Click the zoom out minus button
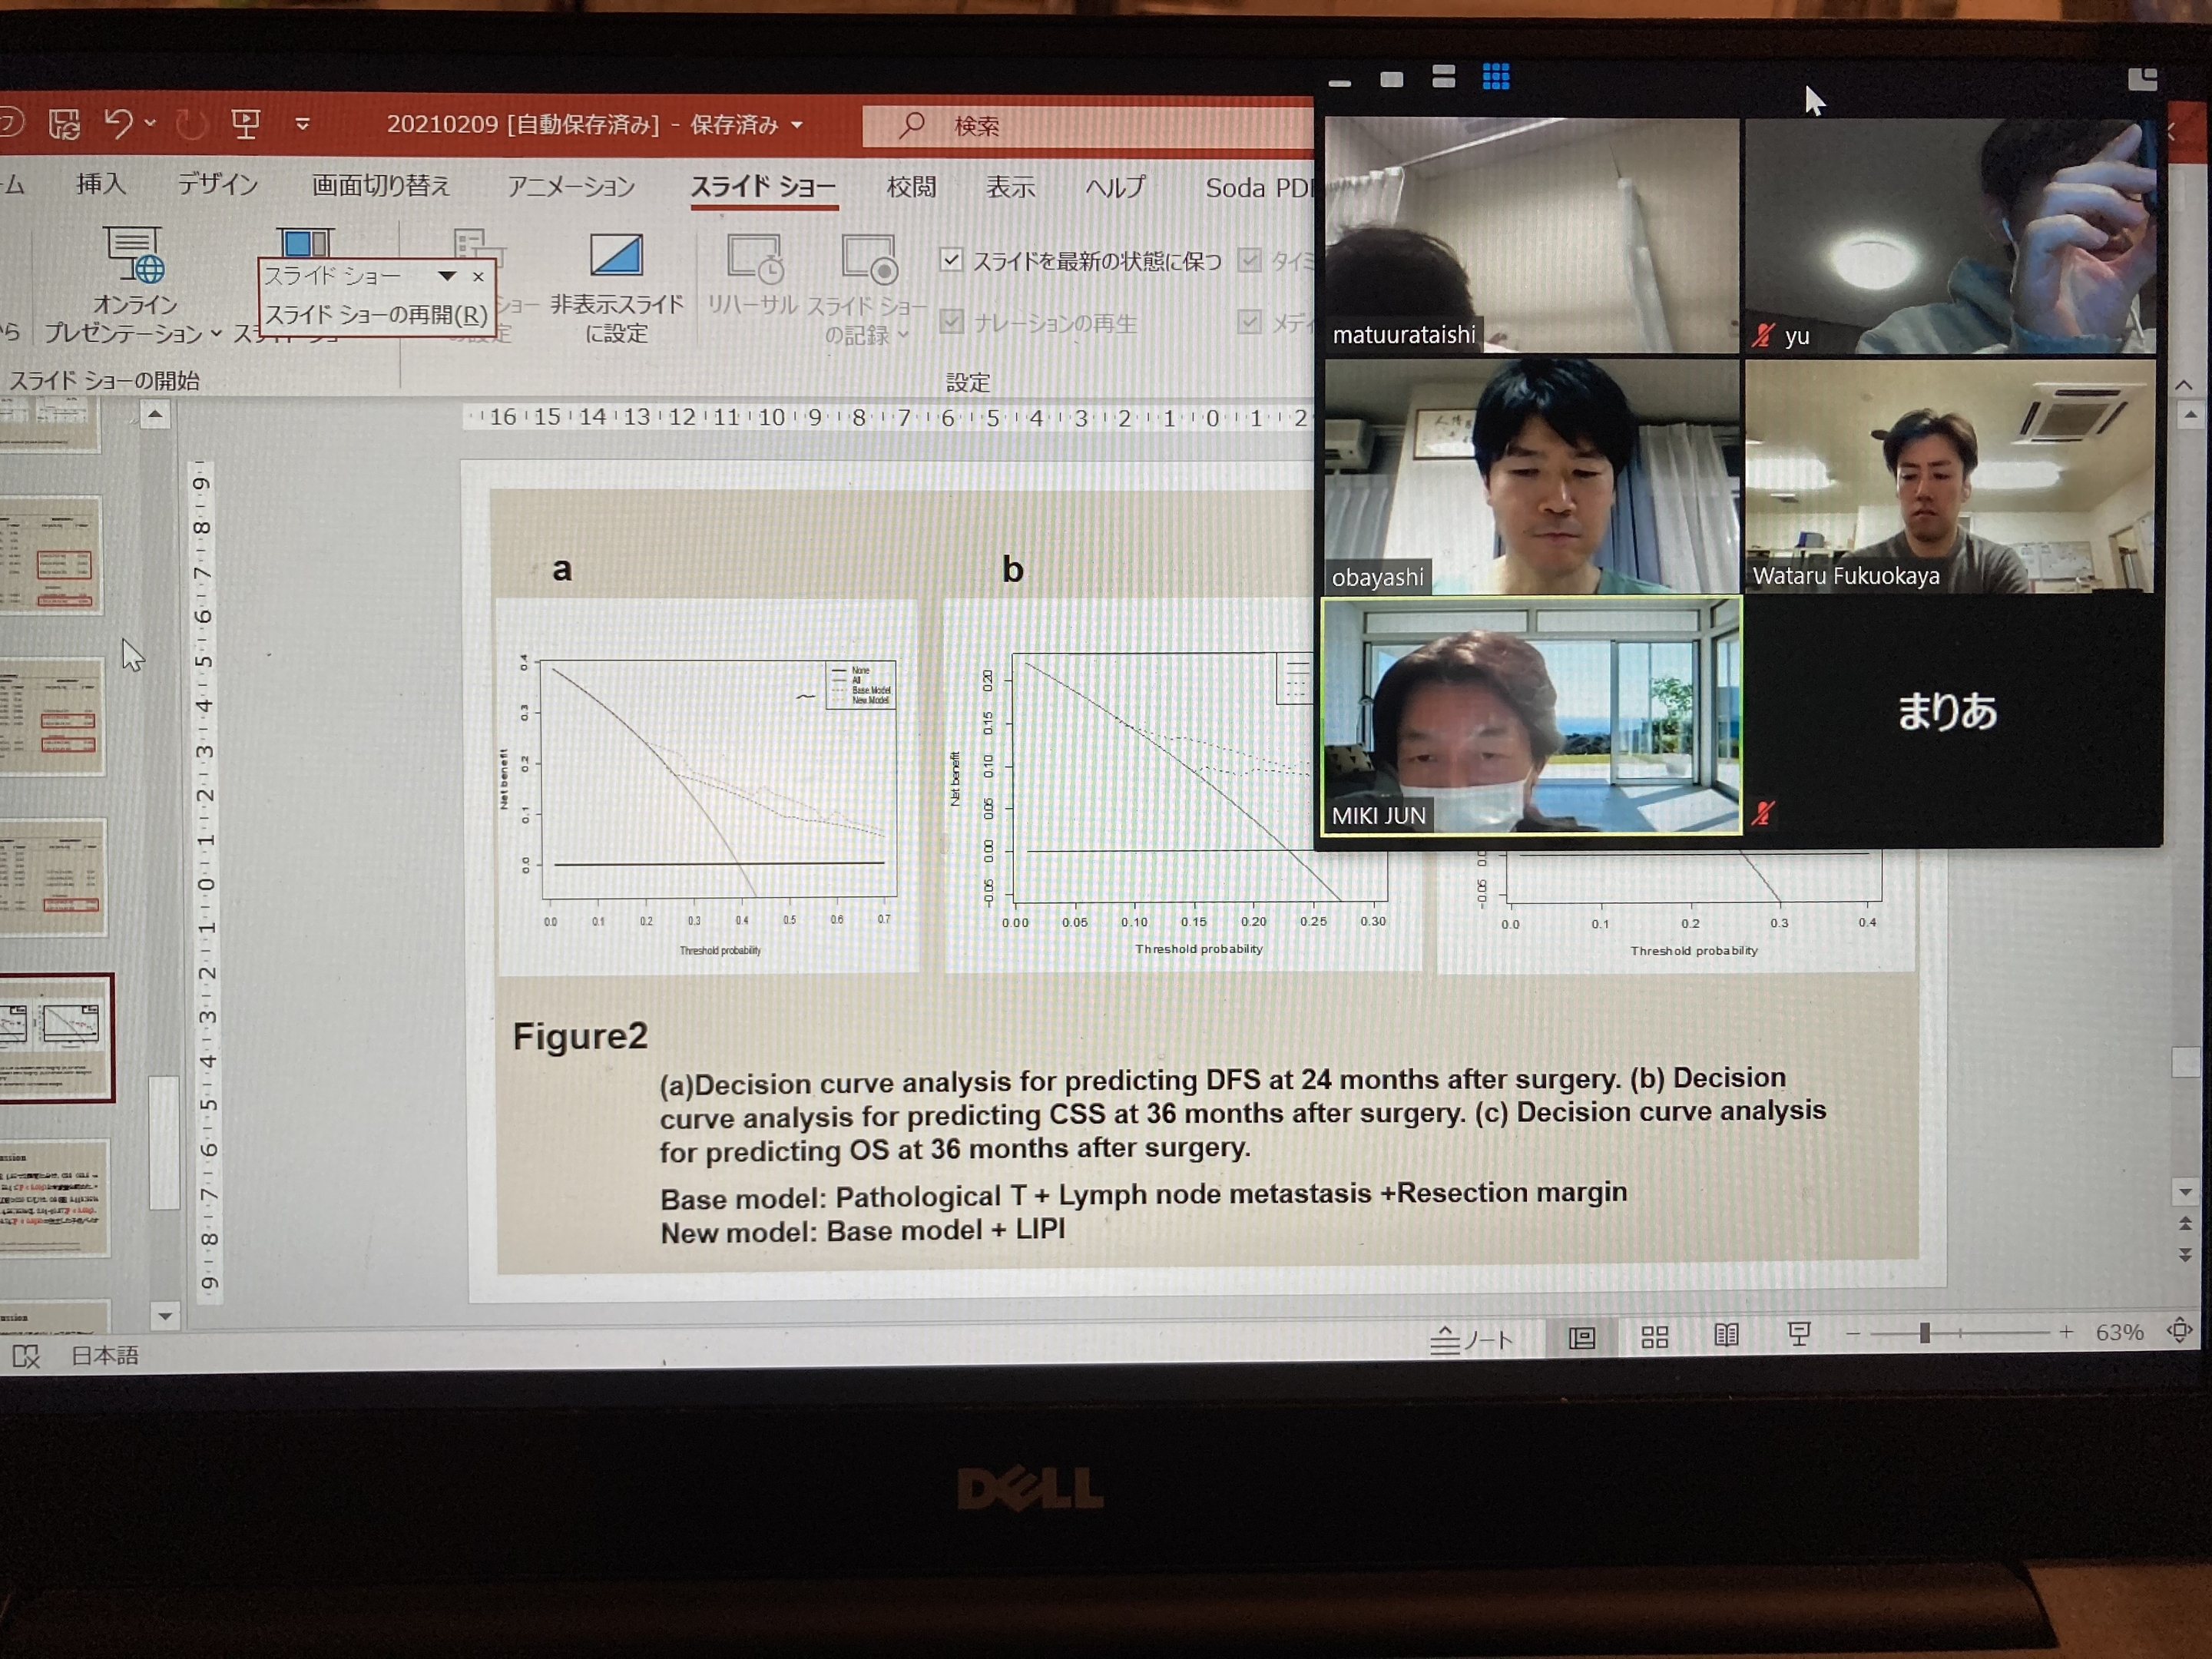The width and height of the screenshot is (2212, 1659). 1853,1333
